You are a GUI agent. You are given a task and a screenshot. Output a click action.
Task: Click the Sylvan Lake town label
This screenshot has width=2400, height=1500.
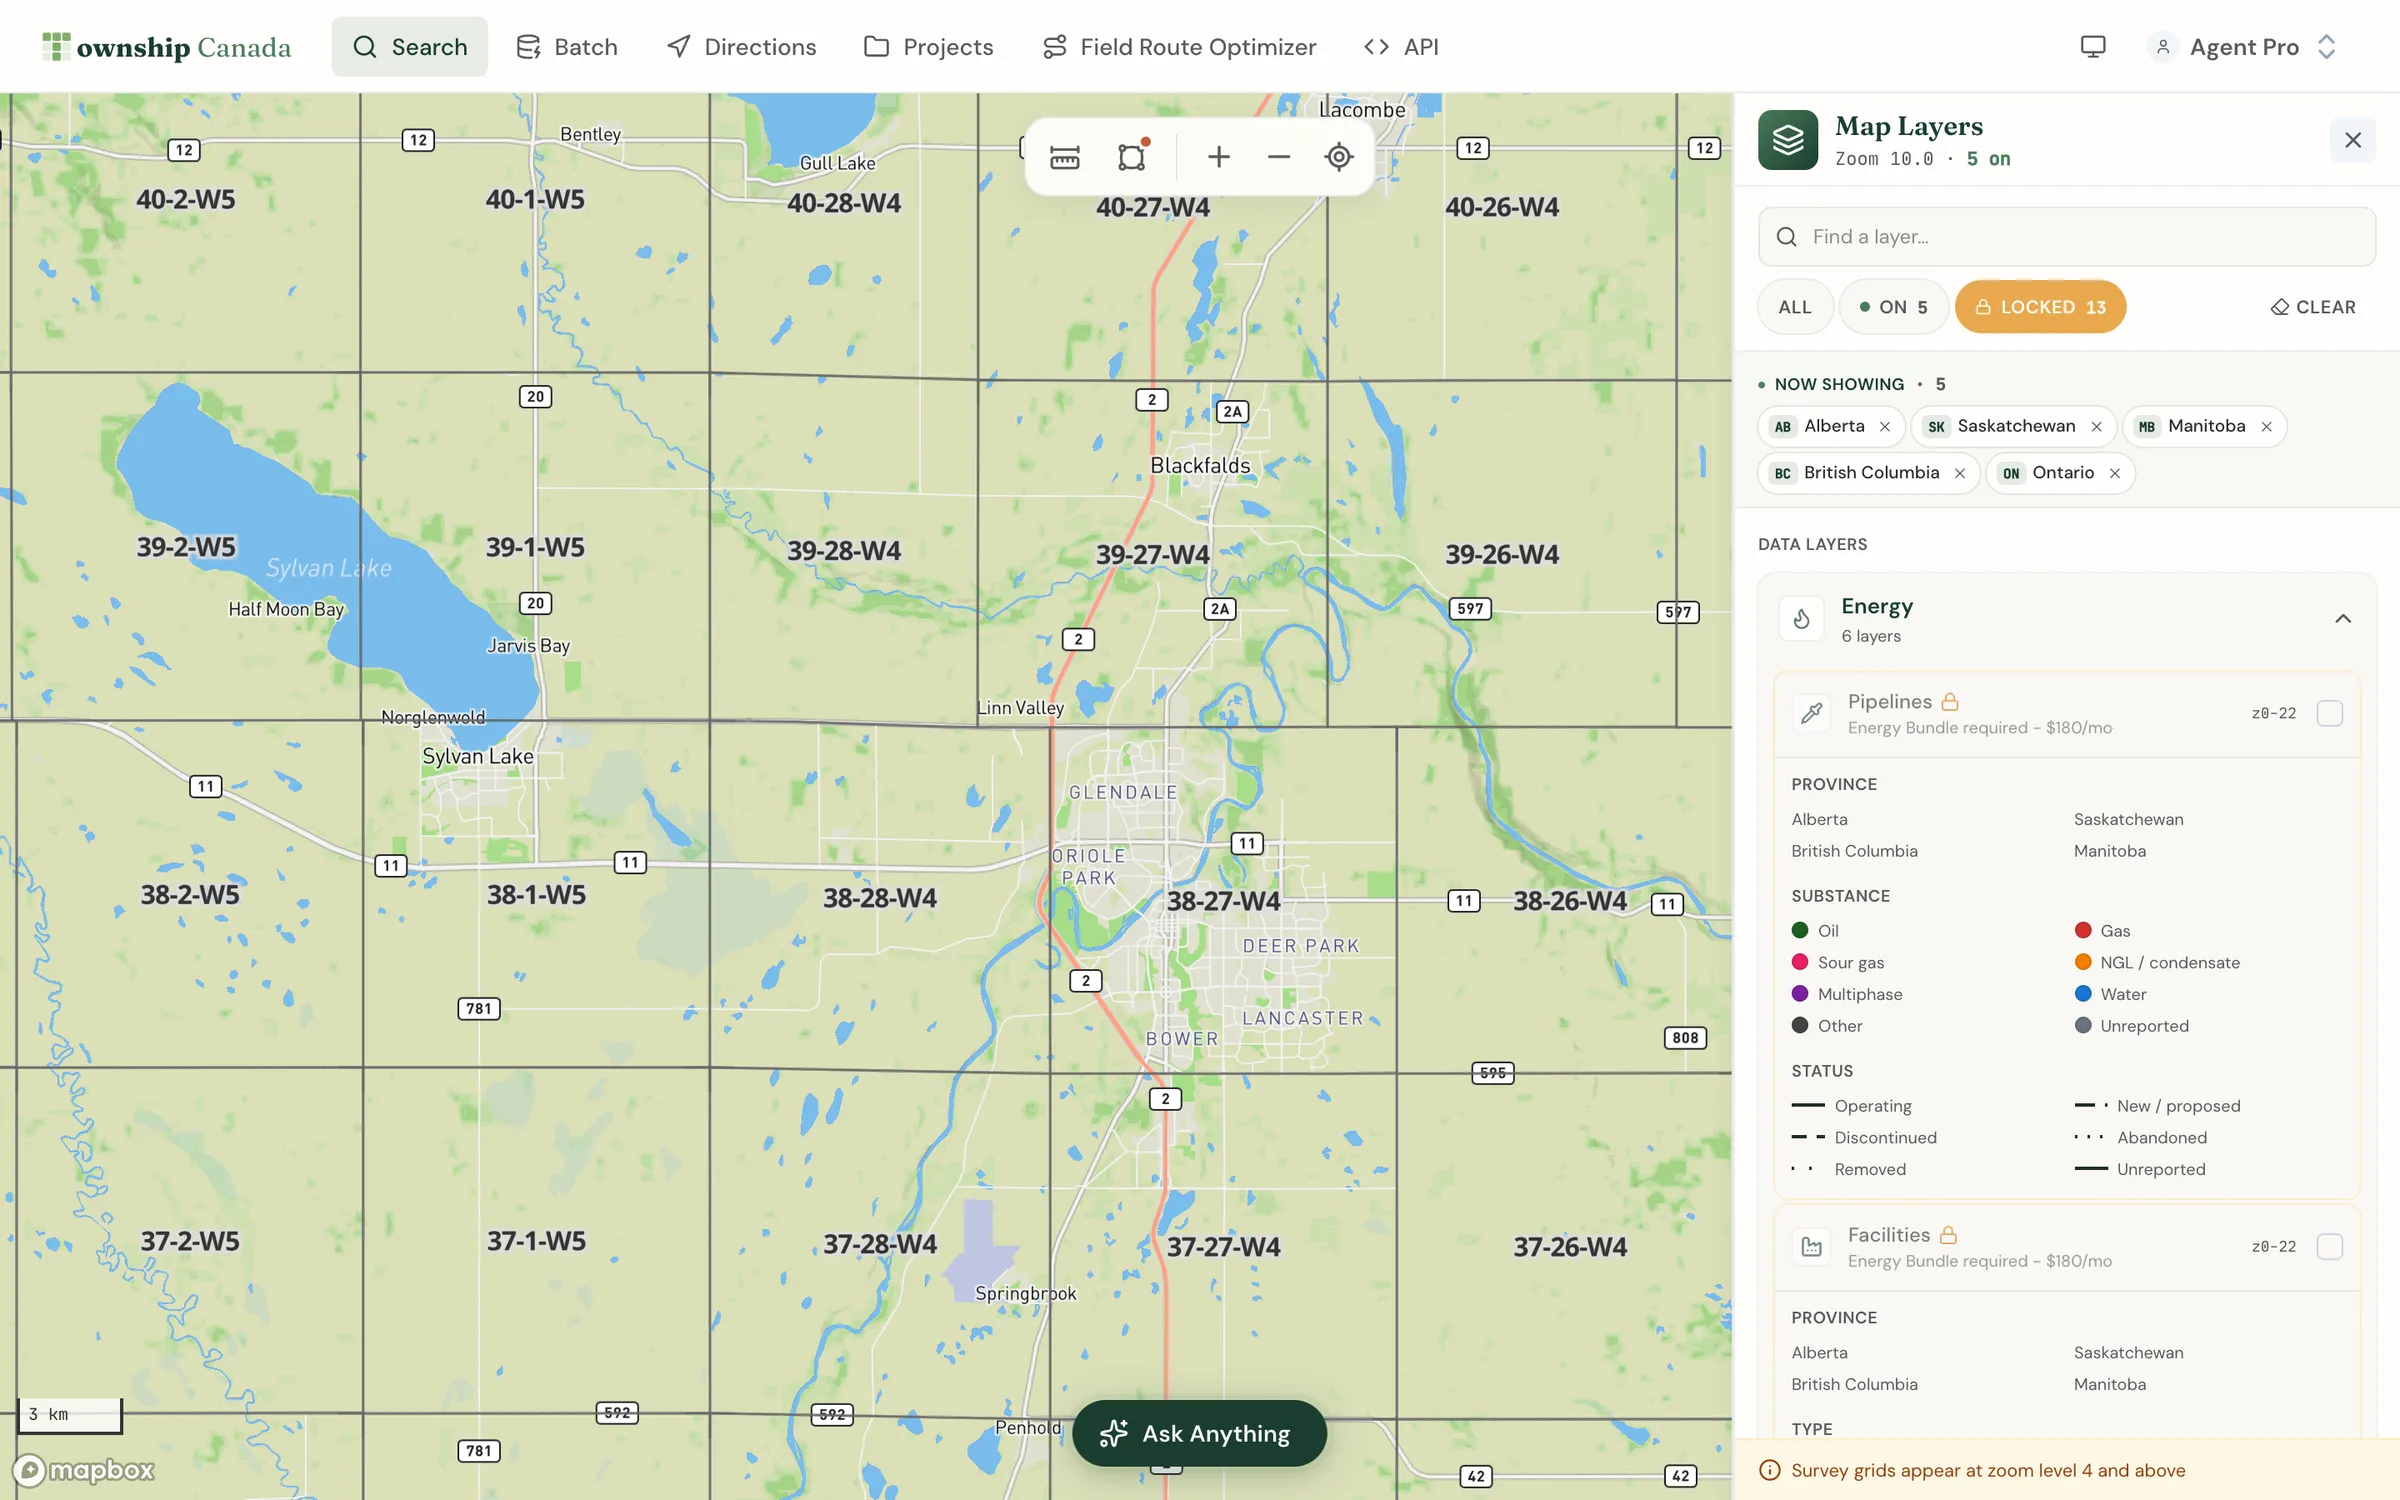coord(478,757)
